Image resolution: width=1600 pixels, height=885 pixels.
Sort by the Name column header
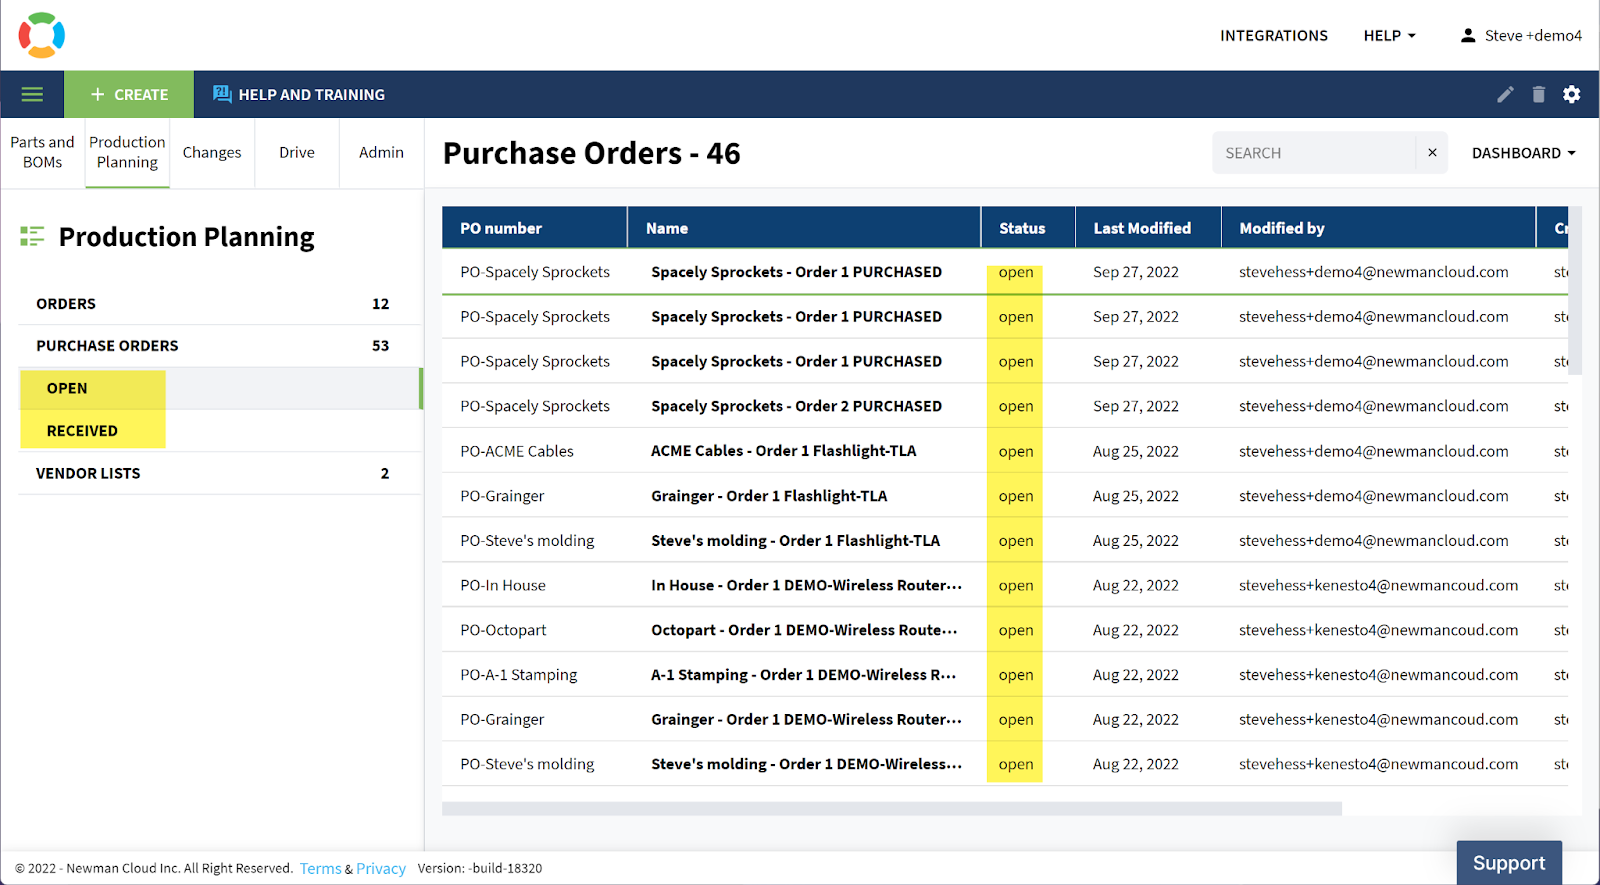point(804,228)
